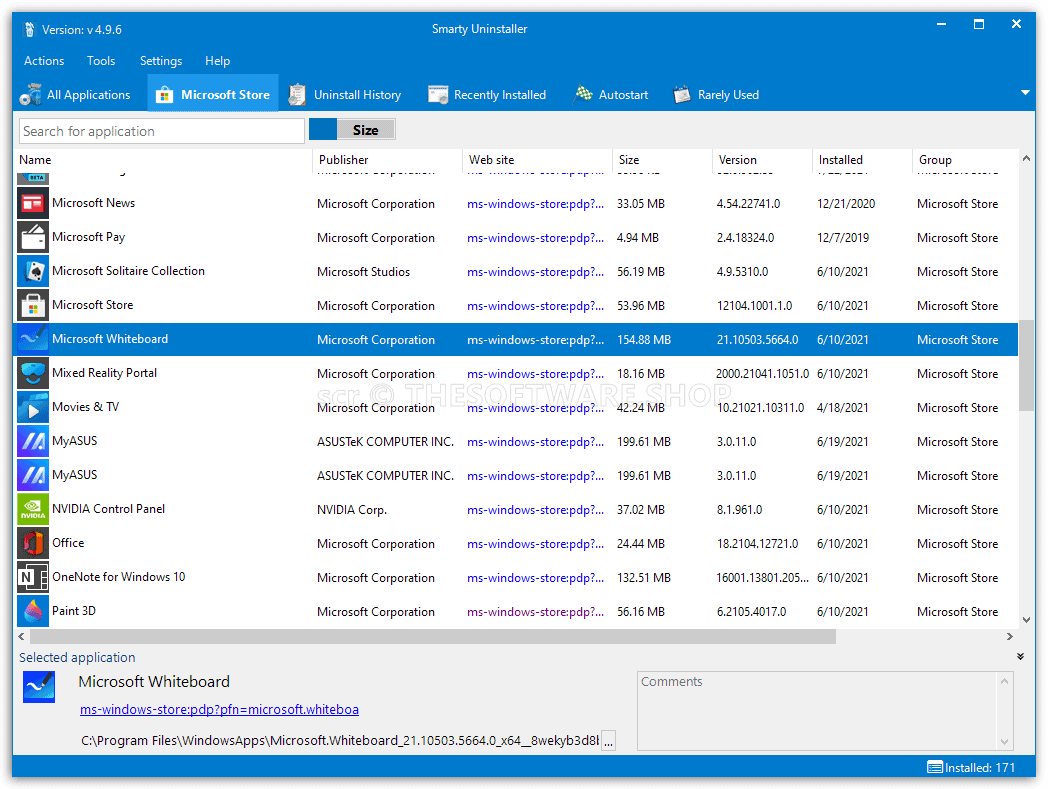
Task: Switch to the All Applications tab
Action: click(x=76, y=95)
